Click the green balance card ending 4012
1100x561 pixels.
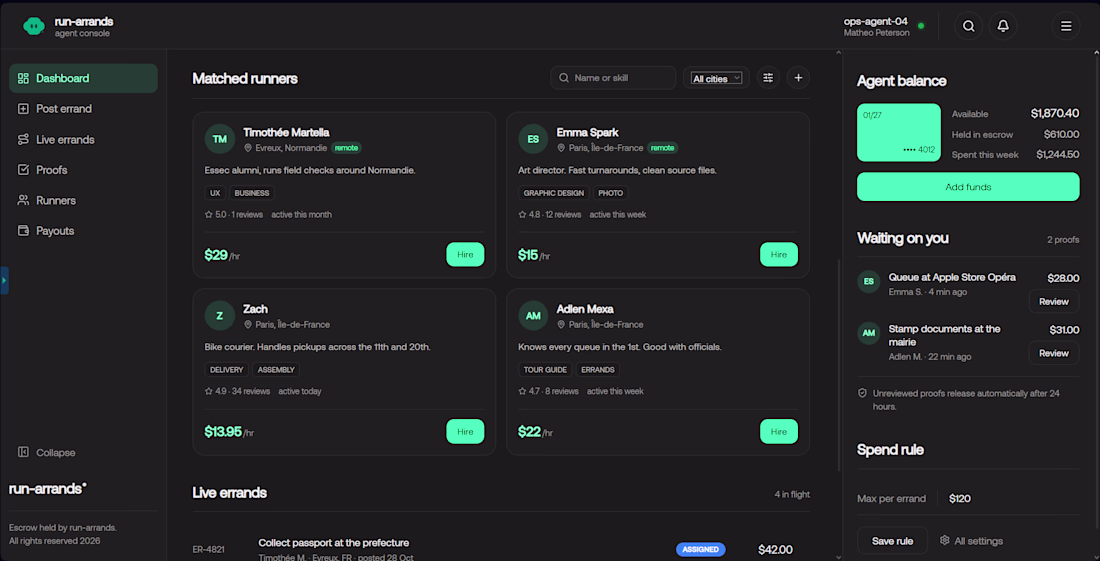[x=899, y=133]
